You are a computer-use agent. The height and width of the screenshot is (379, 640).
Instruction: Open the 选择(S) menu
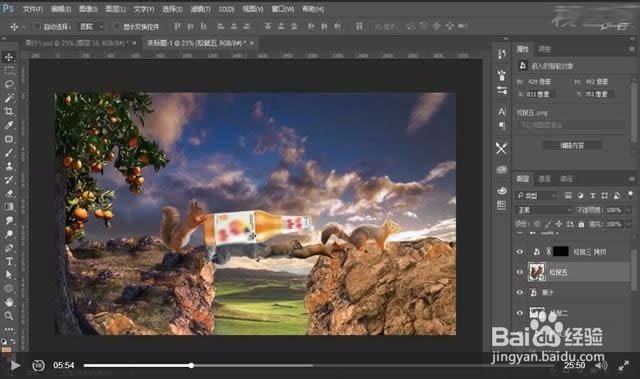coord(172,9)
